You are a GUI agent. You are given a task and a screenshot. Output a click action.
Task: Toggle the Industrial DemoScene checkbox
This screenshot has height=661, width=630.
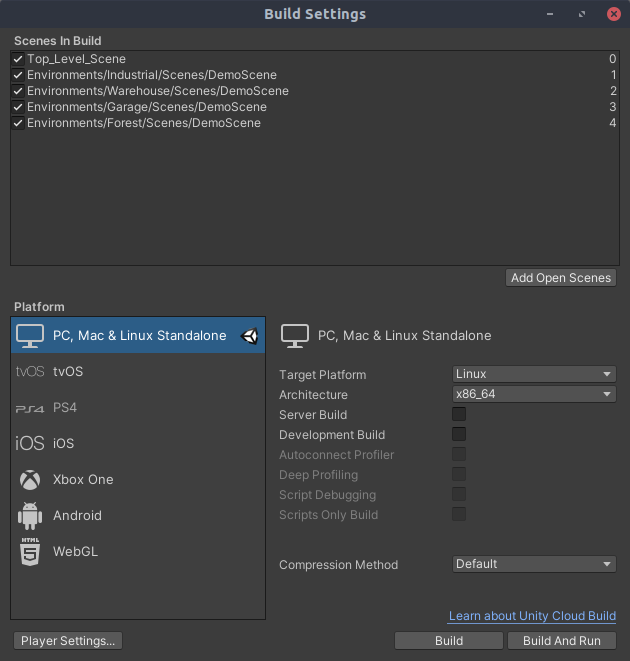point(18,75)
